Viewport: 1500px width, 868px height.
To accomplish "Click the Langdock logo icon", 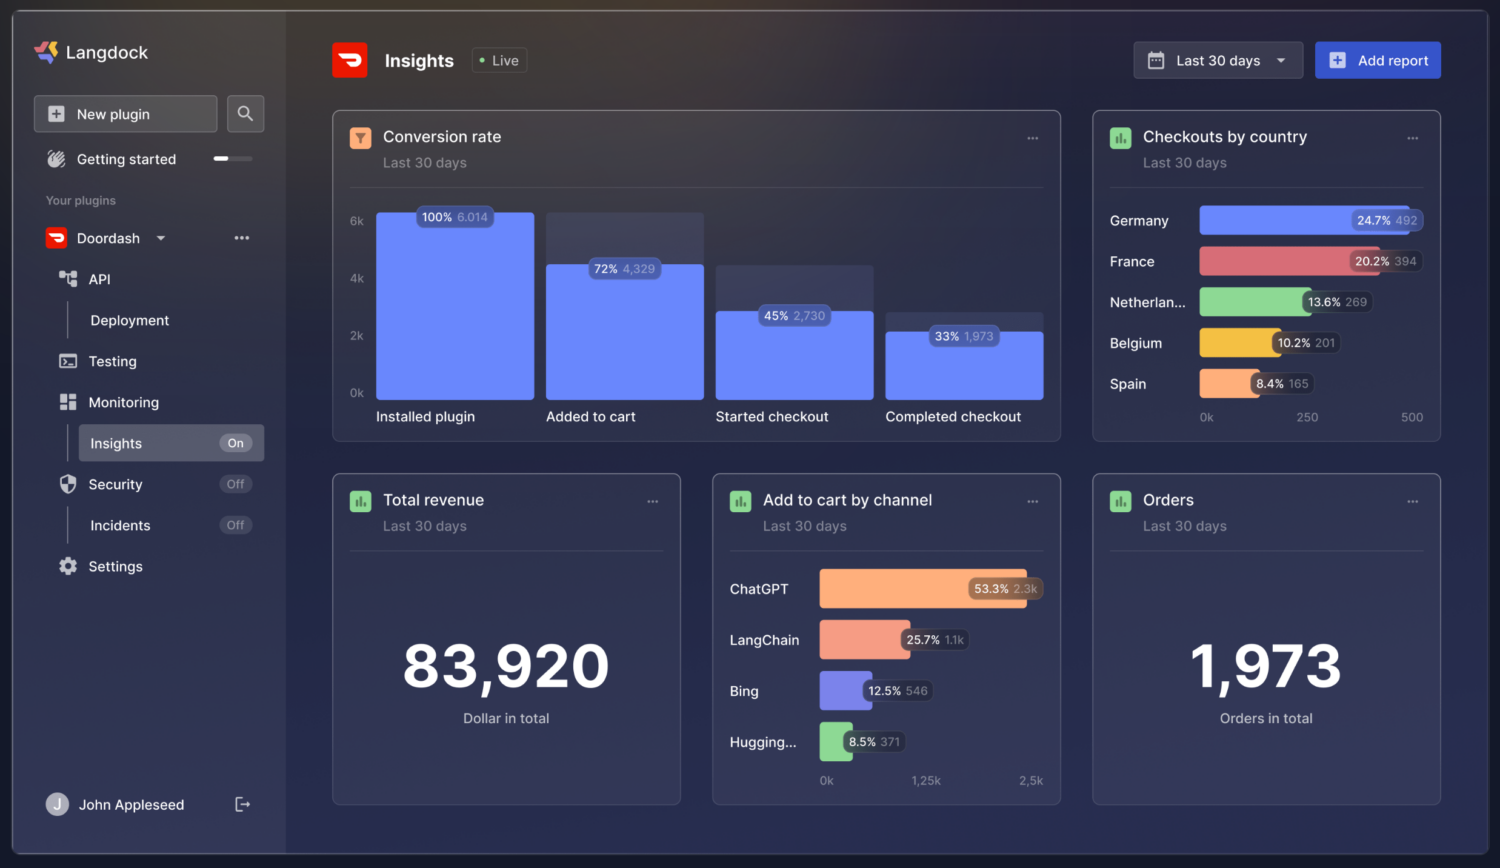I will (x=46, y=52).
